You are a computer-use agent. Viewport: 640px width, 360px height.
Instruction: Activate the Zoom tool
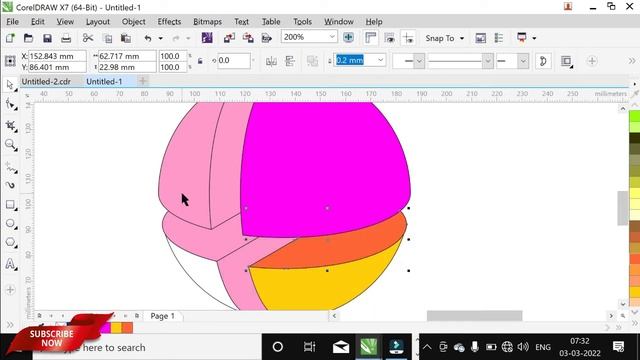[10, 144]
